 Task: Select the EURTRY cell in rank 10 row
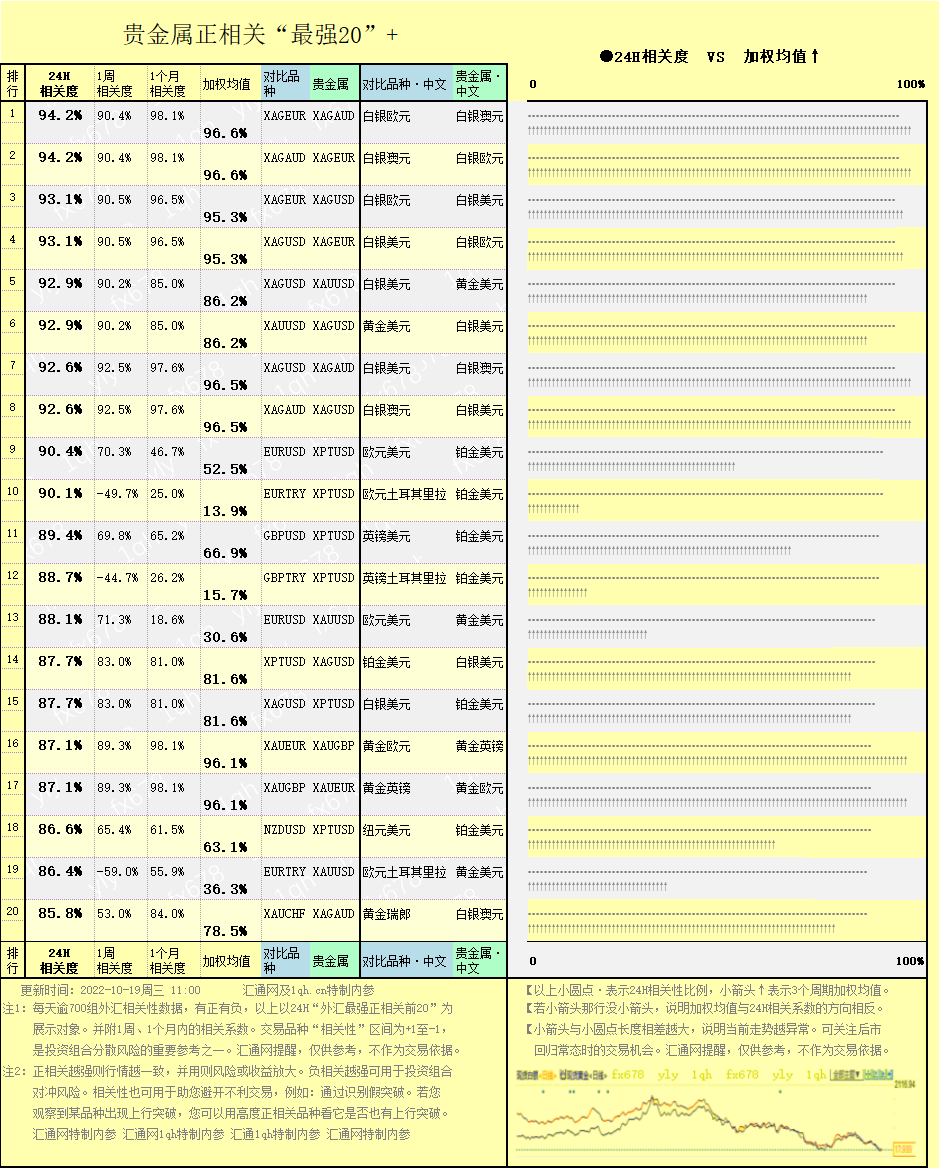pos(284,494)
